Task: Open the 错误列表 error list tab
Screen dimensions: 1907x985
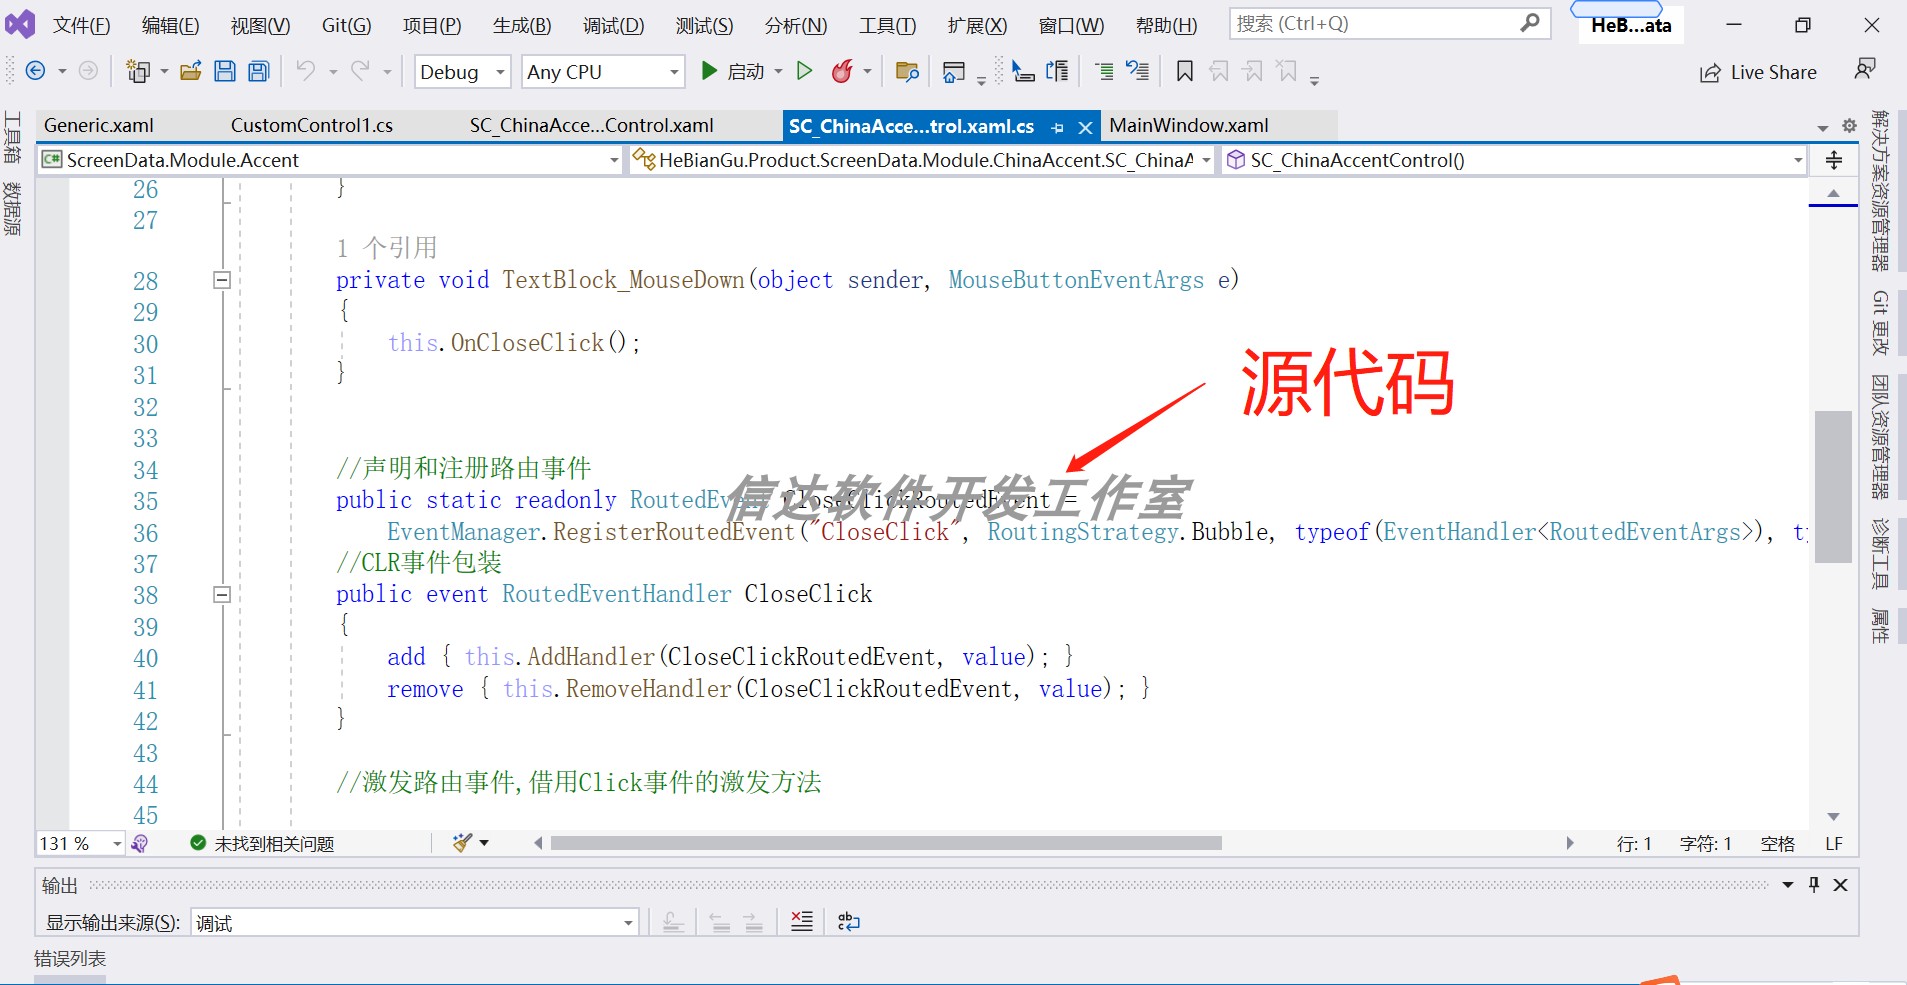Action: point(70,958)
